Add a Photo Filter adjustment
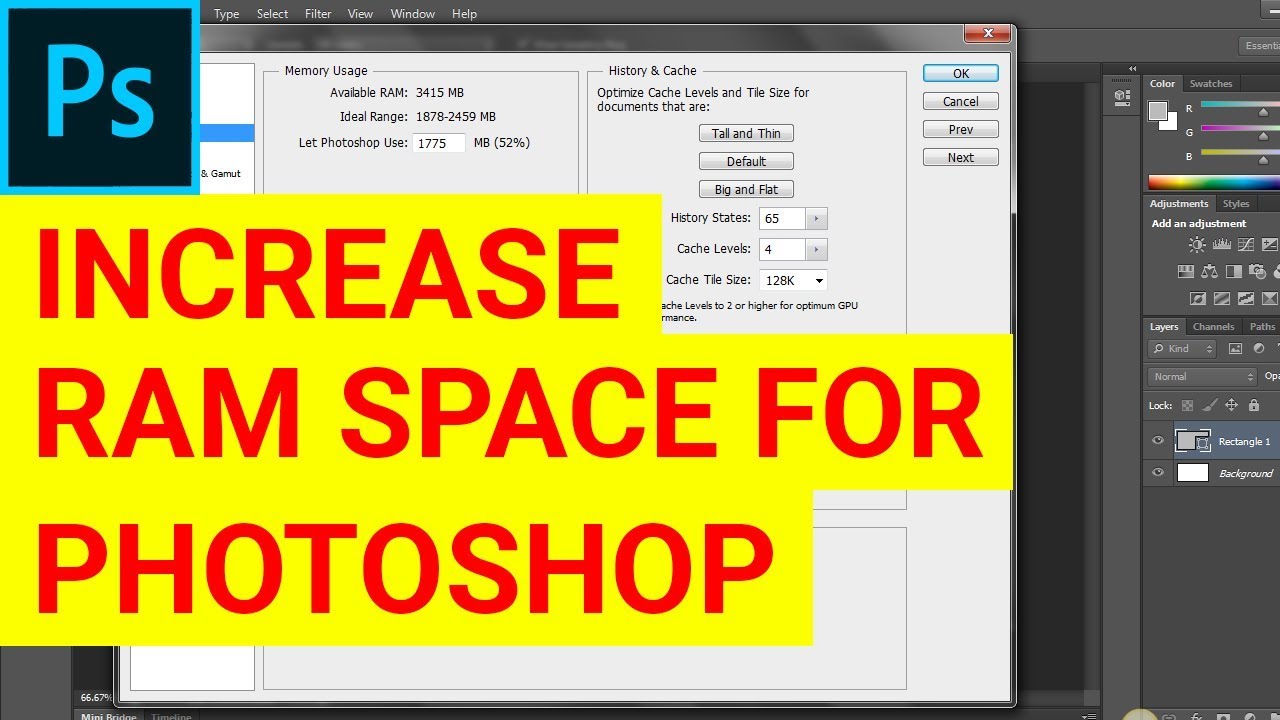This screenshot has width=1280, height=720. tap(1257, 271)
